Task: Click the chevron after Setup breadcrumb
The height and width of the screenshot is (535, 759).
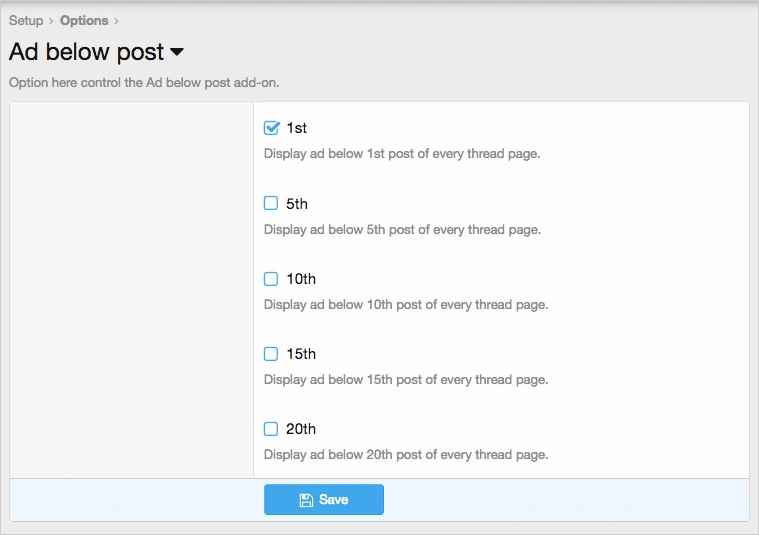Action: pos(51,21)
